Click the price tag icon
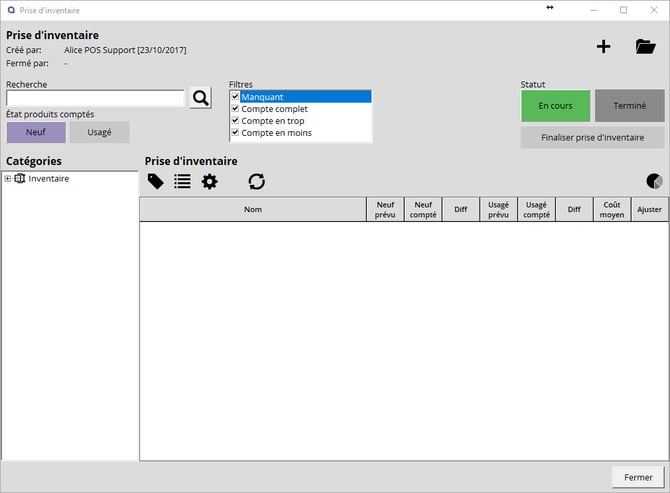Viewport: 670px width, 493px height. click(x=156, y=181)
